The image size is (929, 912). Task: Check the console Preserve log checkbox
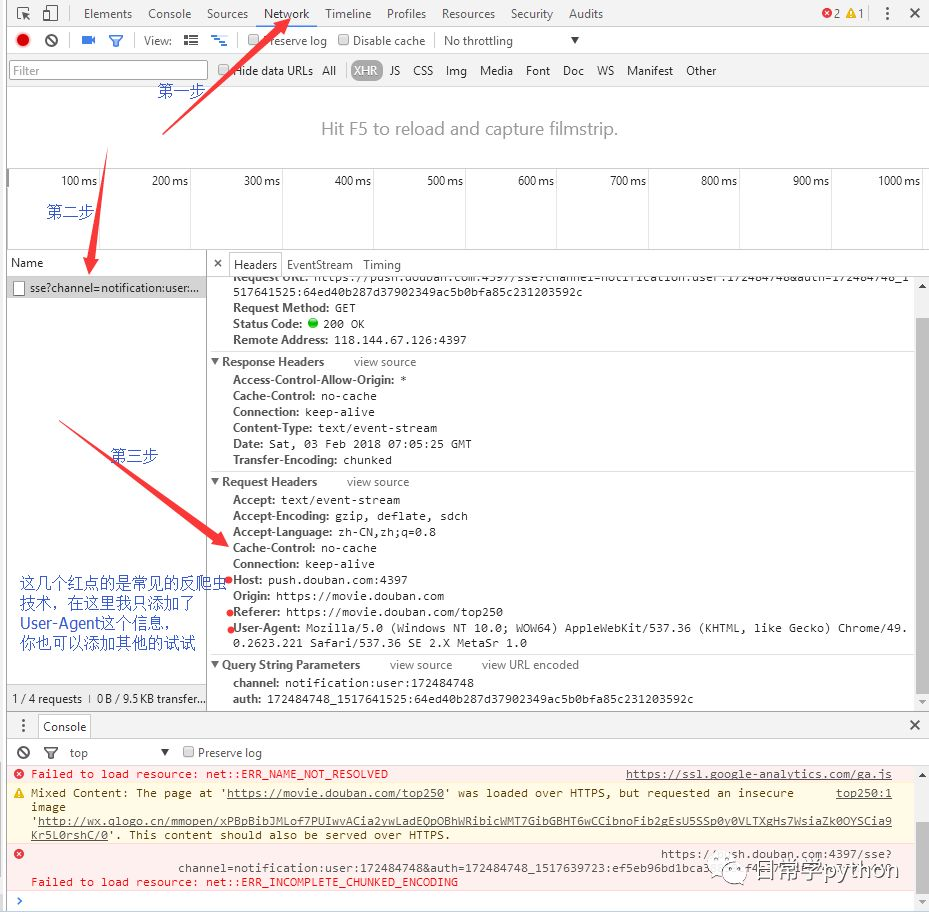[188, 751]
